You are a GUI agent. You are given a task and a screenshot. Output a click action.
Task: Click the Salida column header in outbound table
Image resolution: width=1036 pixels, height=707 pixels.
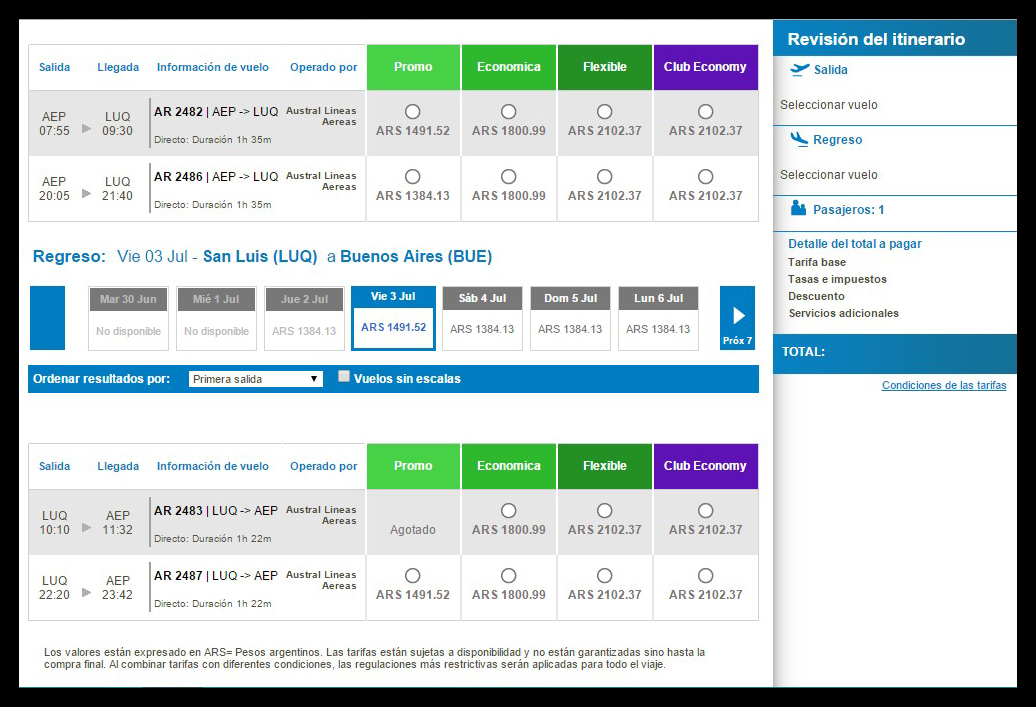click(x=55, y=68)
